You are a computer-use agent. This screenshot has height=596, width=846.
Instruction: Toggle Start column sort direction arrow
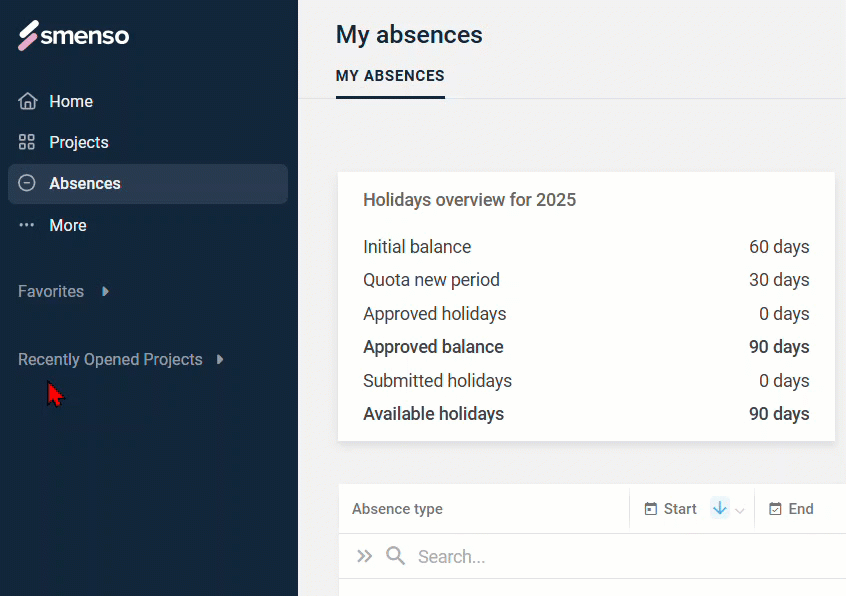point(720,508)
